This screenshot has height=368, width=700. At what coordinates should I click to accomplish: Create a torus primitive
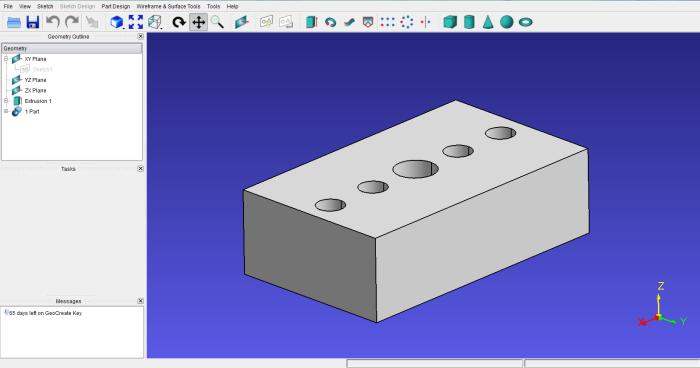click(526, 22)
